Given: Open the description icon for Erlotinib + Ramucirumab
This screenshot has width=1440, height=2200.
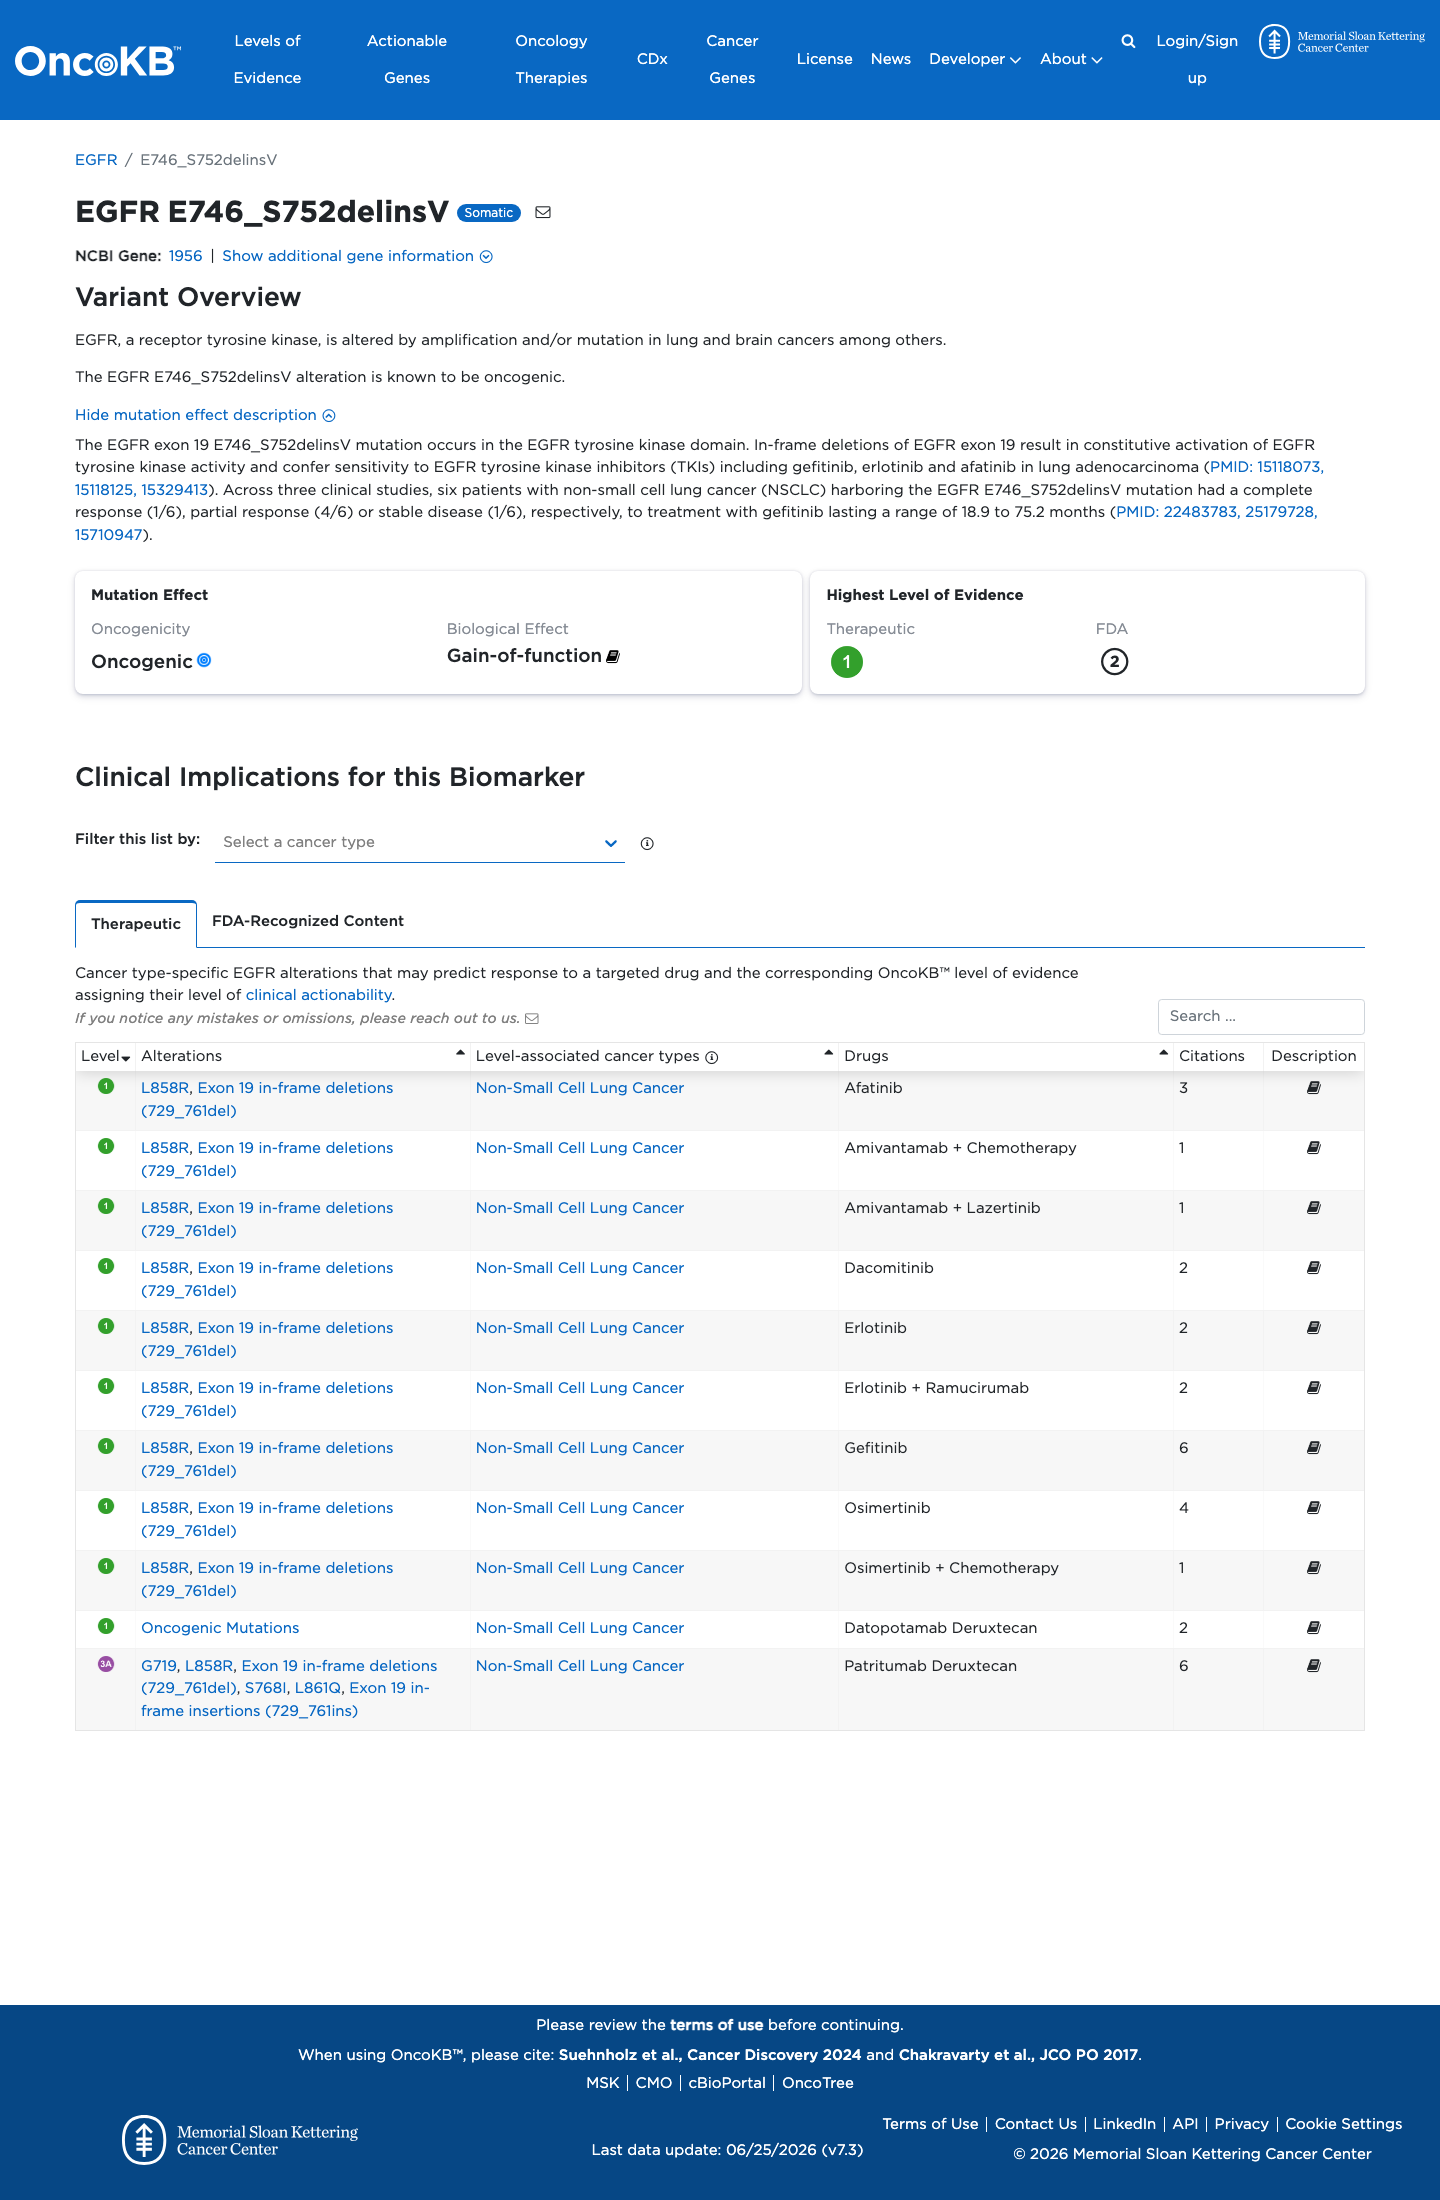Looking at the screenshot, I should (x=1314, y=1388).
